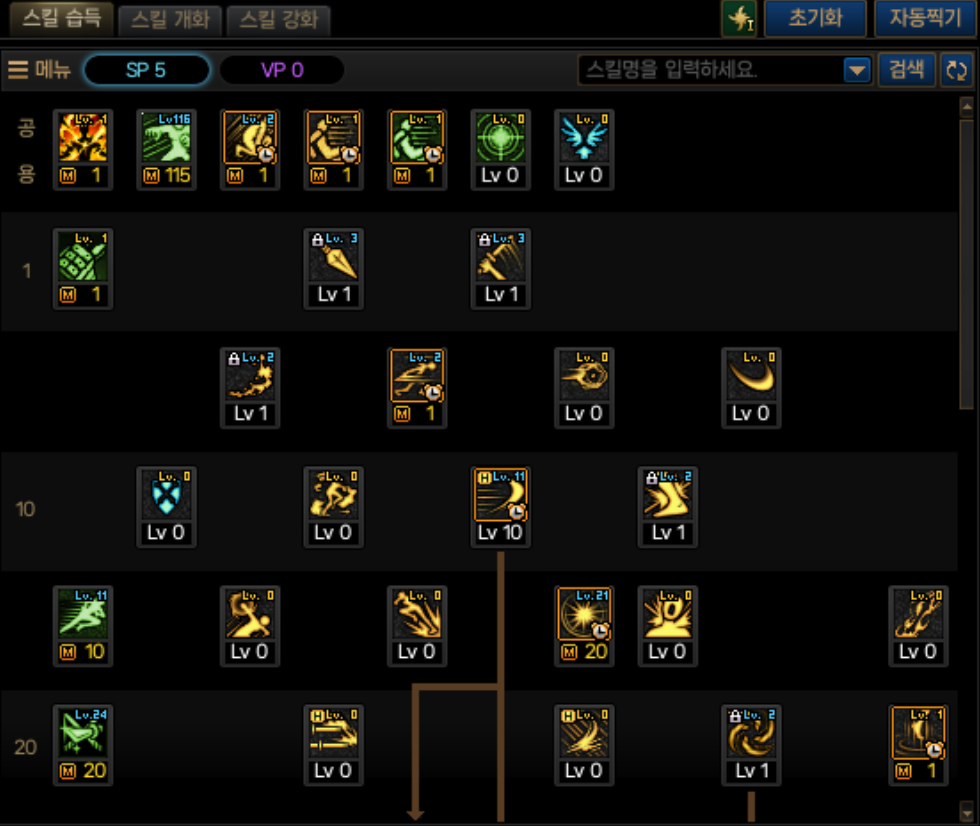Select the sunburst skill at level 20
Screen dimensions: 980x826
pyautogui.click(x=584, y=614)
